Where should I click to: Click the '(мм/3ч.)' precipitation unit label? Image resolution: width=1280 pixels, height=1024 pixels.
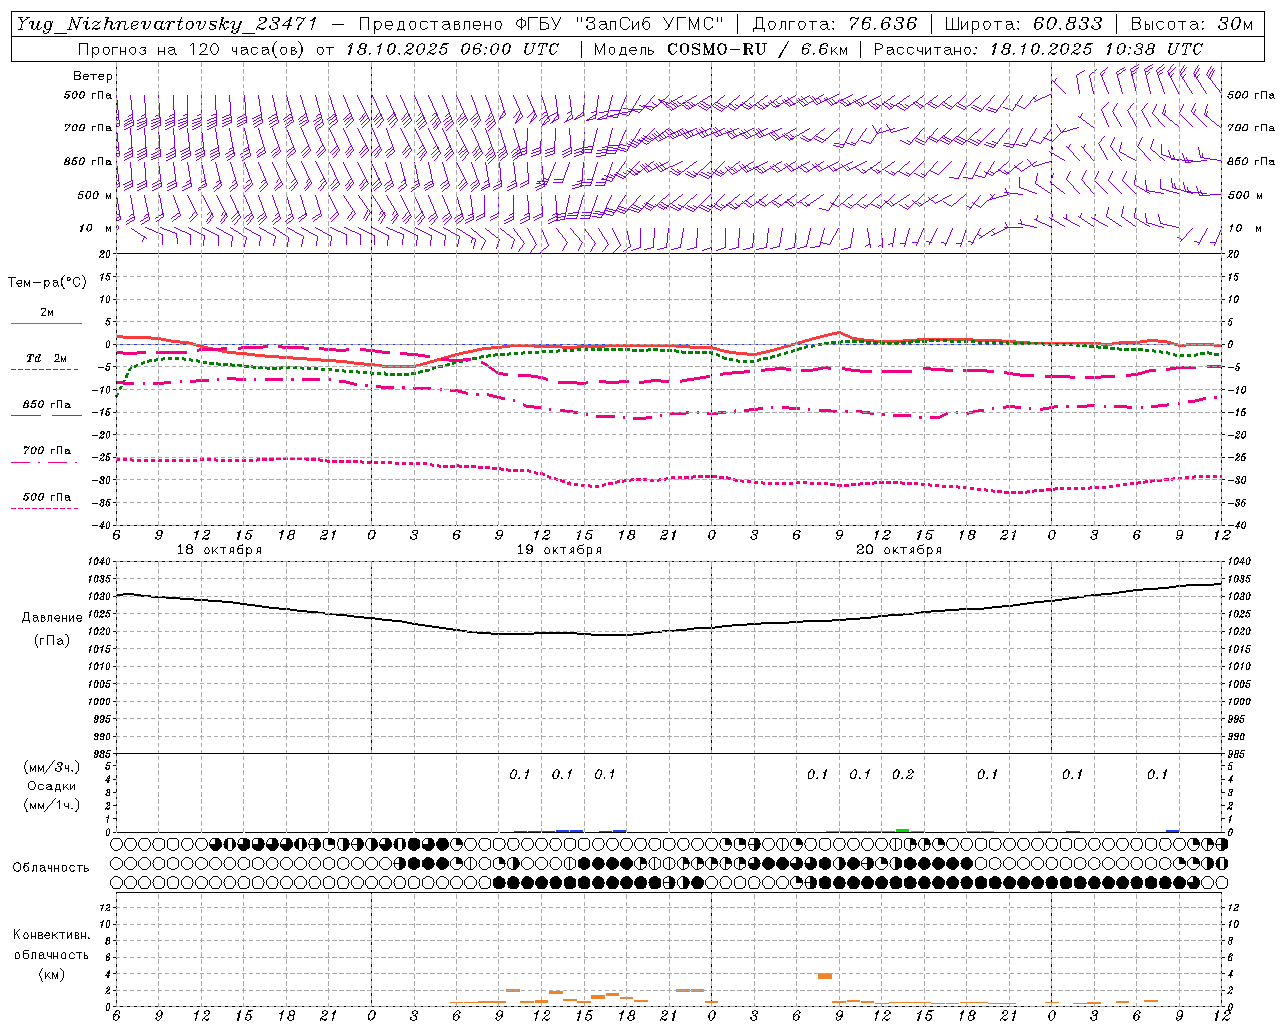coord(51,767)
